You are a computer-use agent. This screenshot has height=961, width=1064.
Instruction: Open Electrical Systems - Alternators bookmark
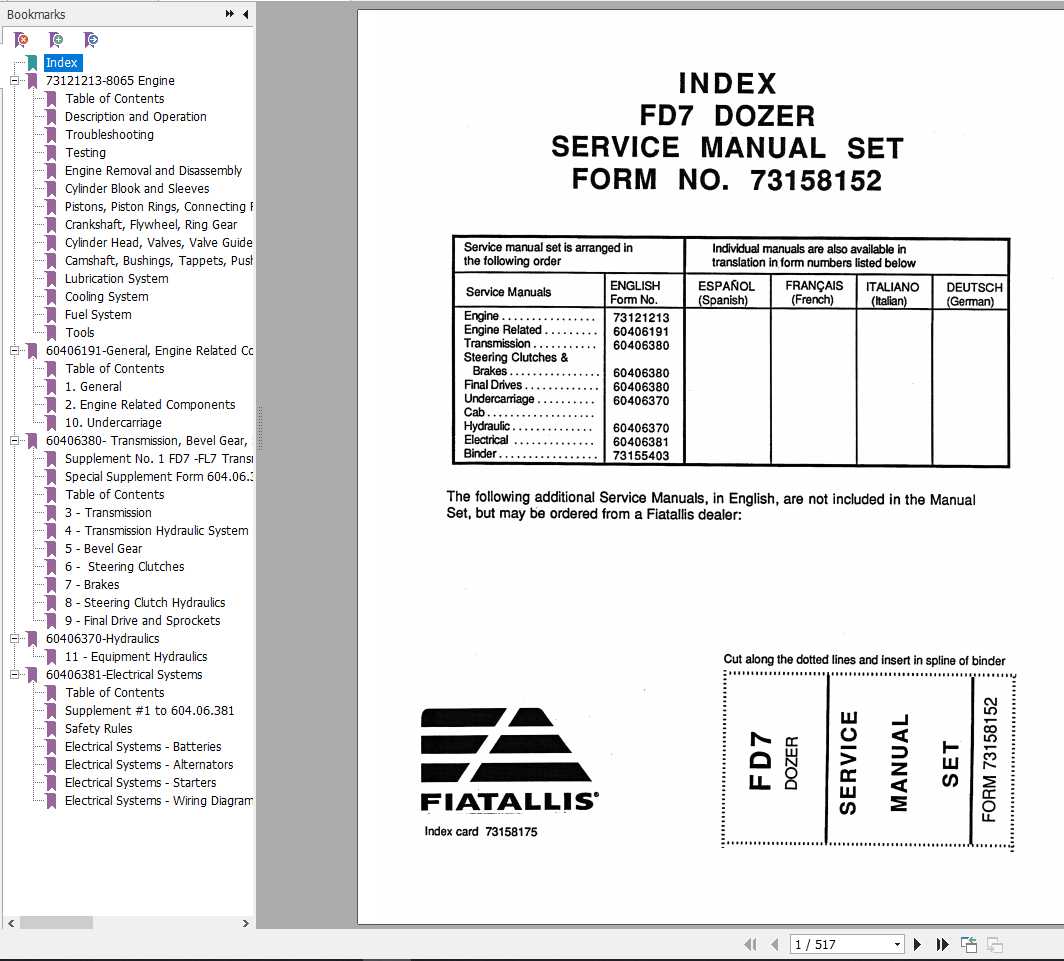pyautogui.click(x=149, y=765)
